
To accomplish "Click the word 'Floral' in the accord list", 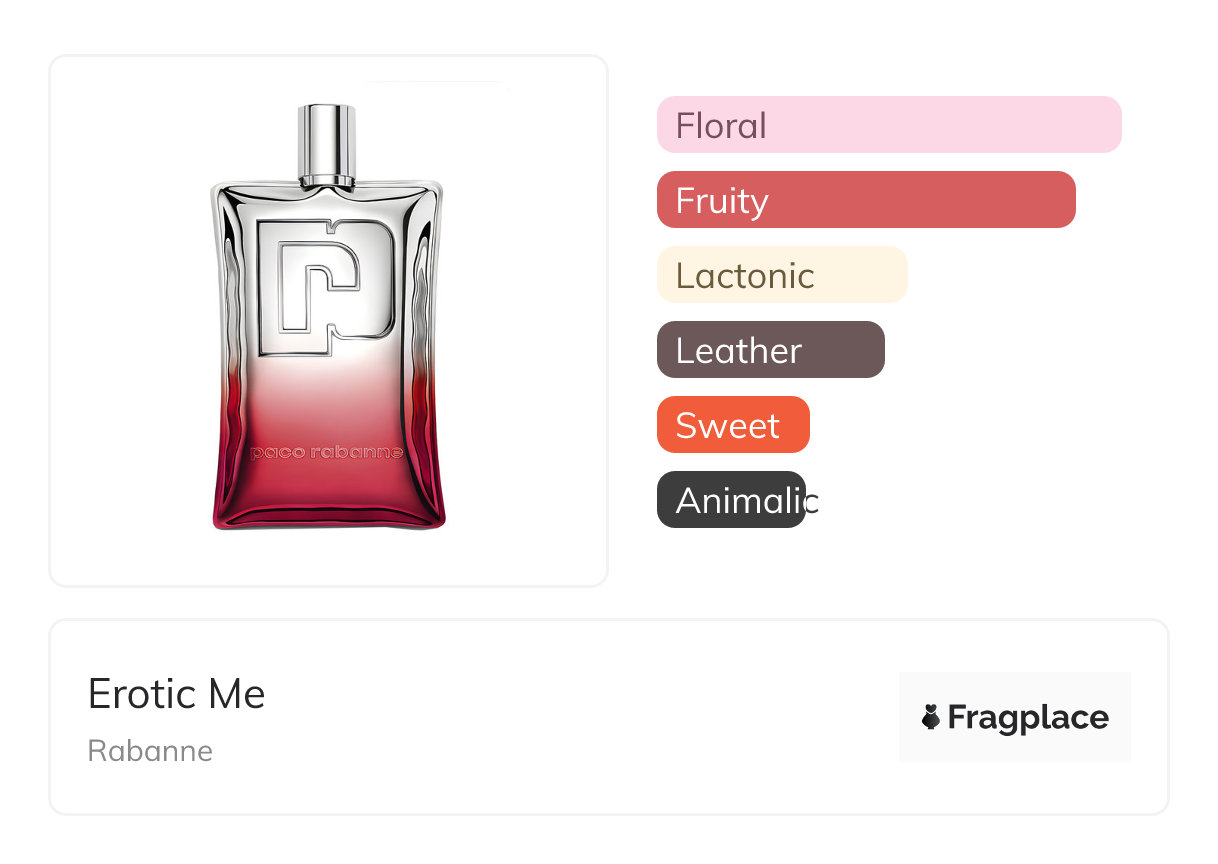I will point(721,126).
